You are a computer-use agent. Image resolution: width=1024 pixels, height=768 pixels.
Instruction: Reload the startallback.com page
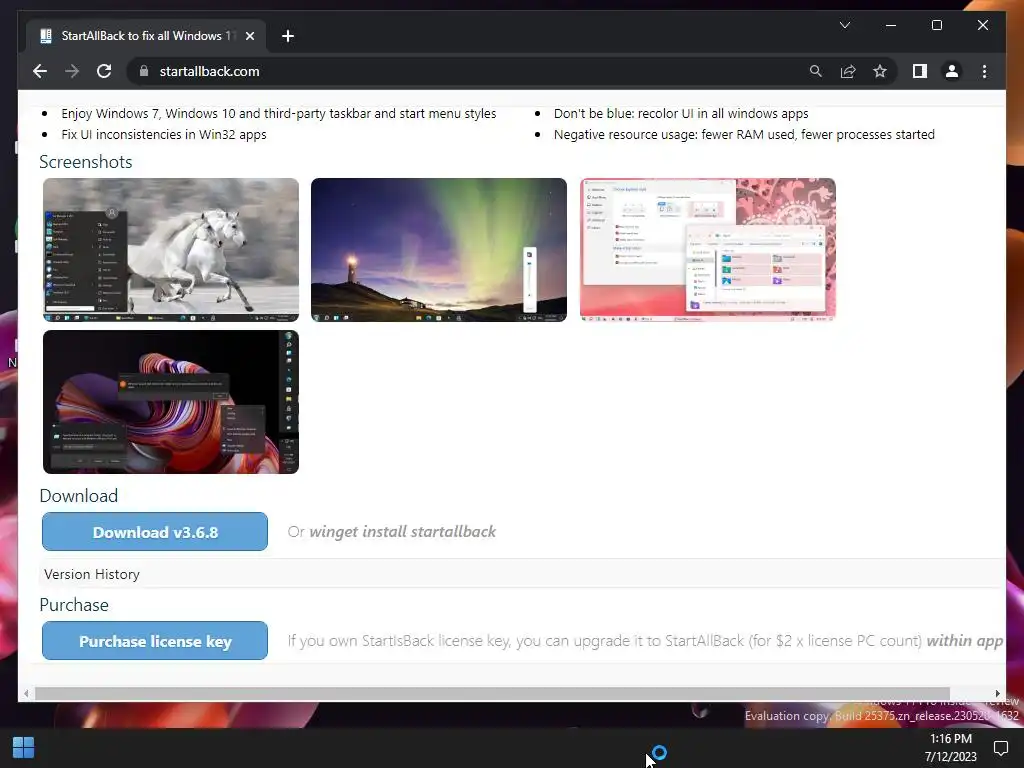pos(104,71)
